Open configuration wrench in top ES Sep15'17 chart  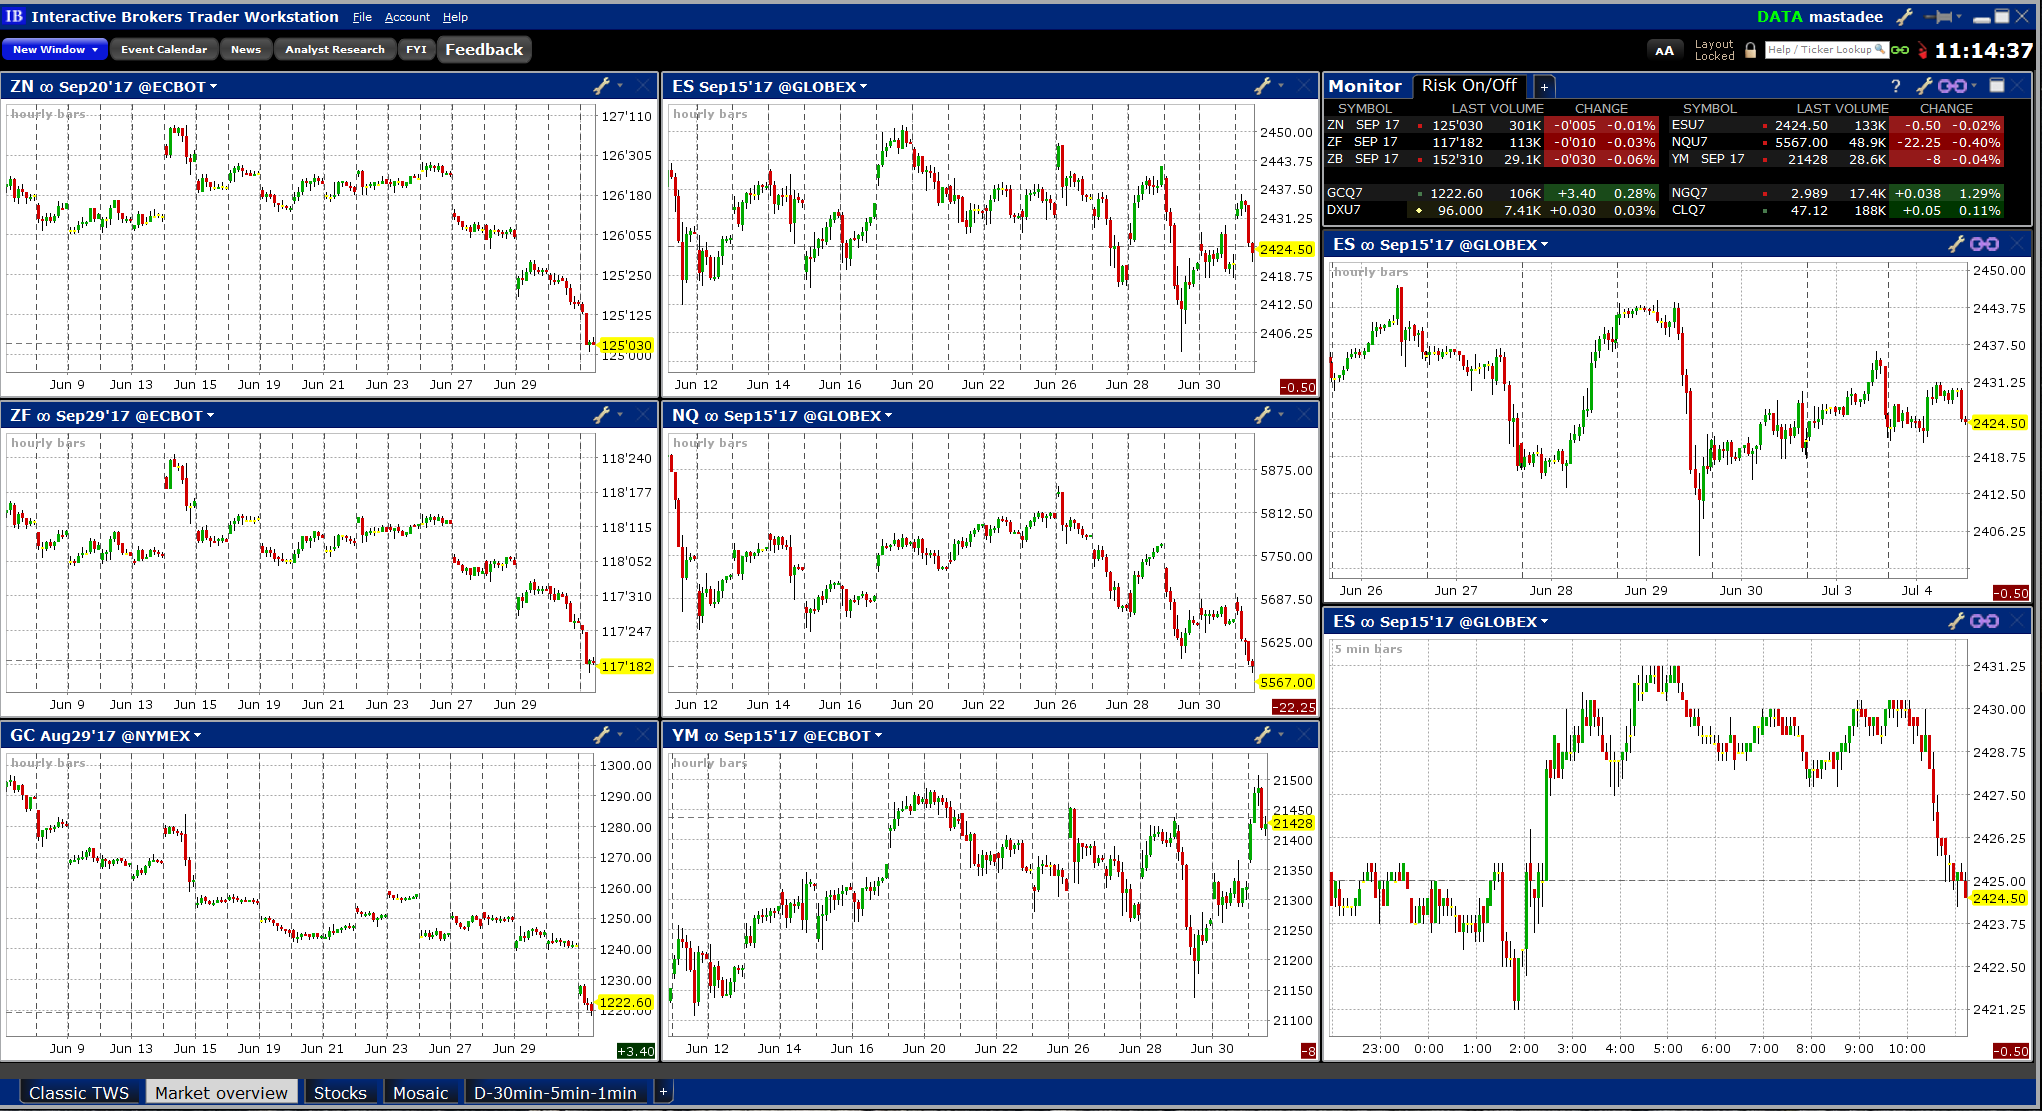pyautogui.click(x=1262, y=87)
